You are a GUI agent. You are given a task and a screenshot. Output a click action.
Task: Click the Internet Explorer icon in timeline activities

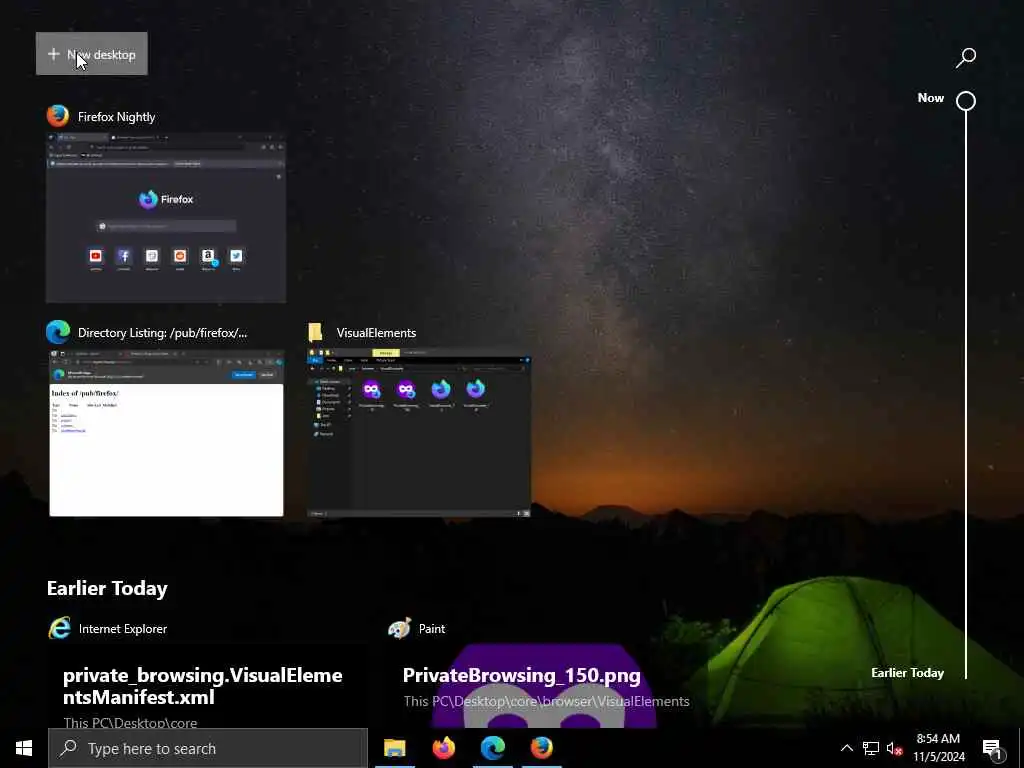point(59,628)
